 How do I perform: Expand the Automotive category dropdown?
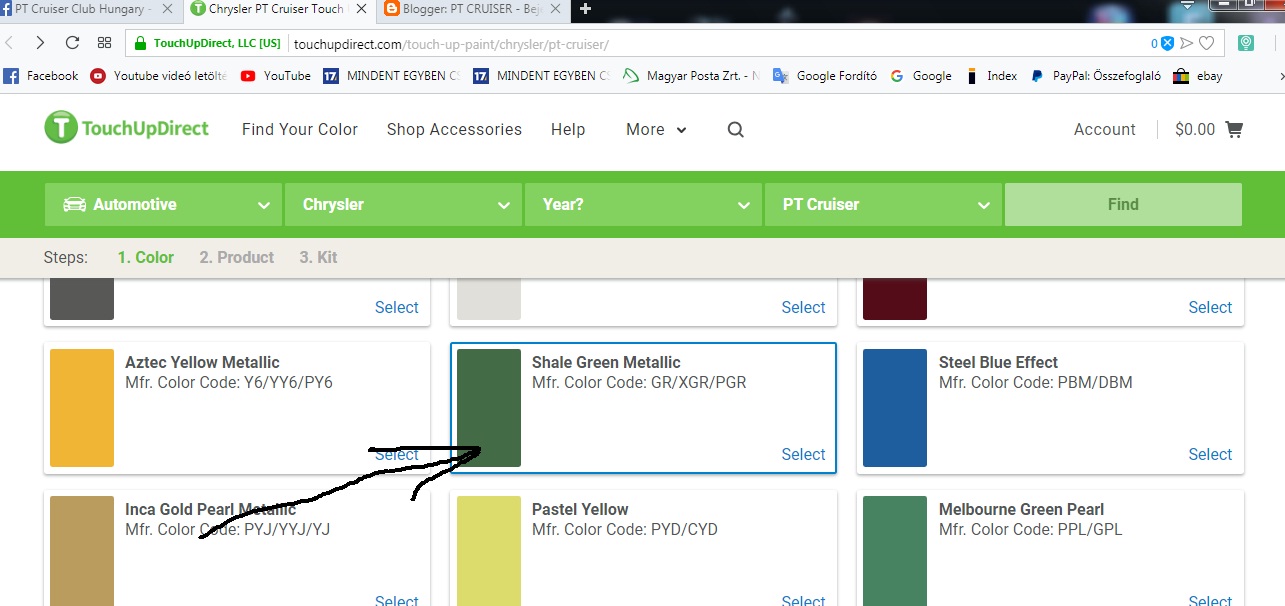pos(163,204)
